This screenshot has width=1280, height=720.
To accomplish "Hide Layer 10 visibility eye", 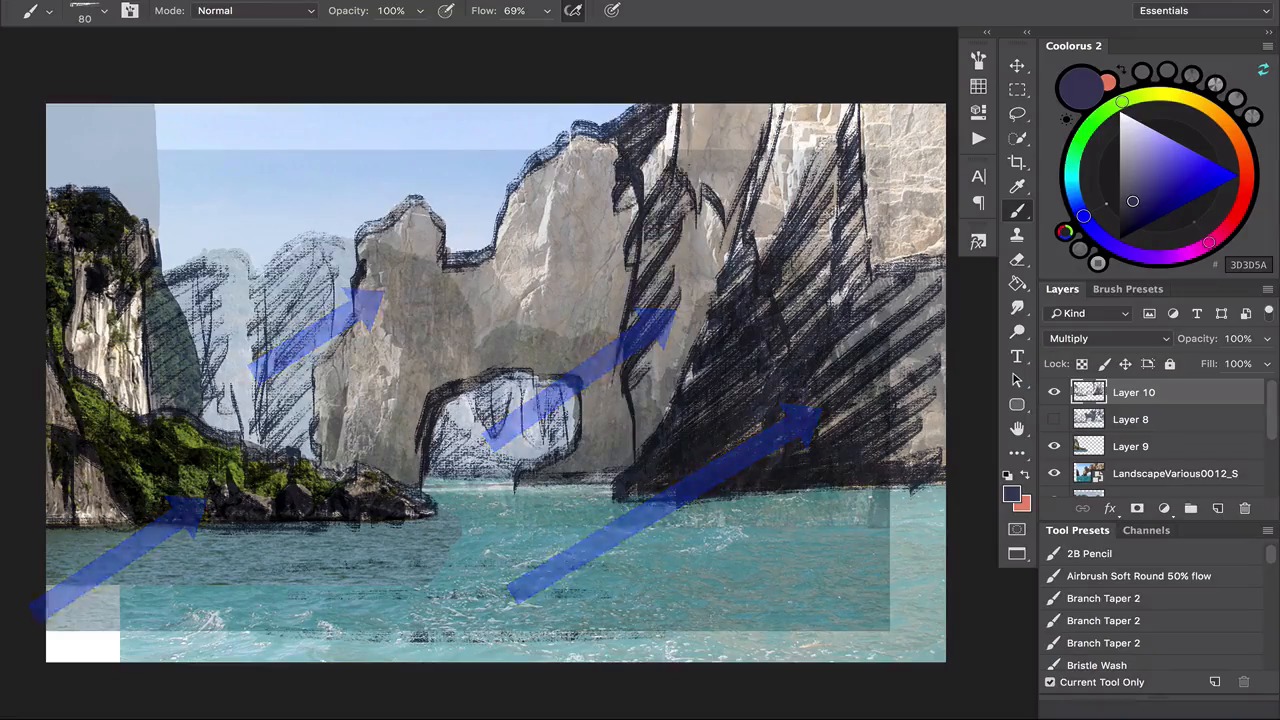I will coord(1054,393).
